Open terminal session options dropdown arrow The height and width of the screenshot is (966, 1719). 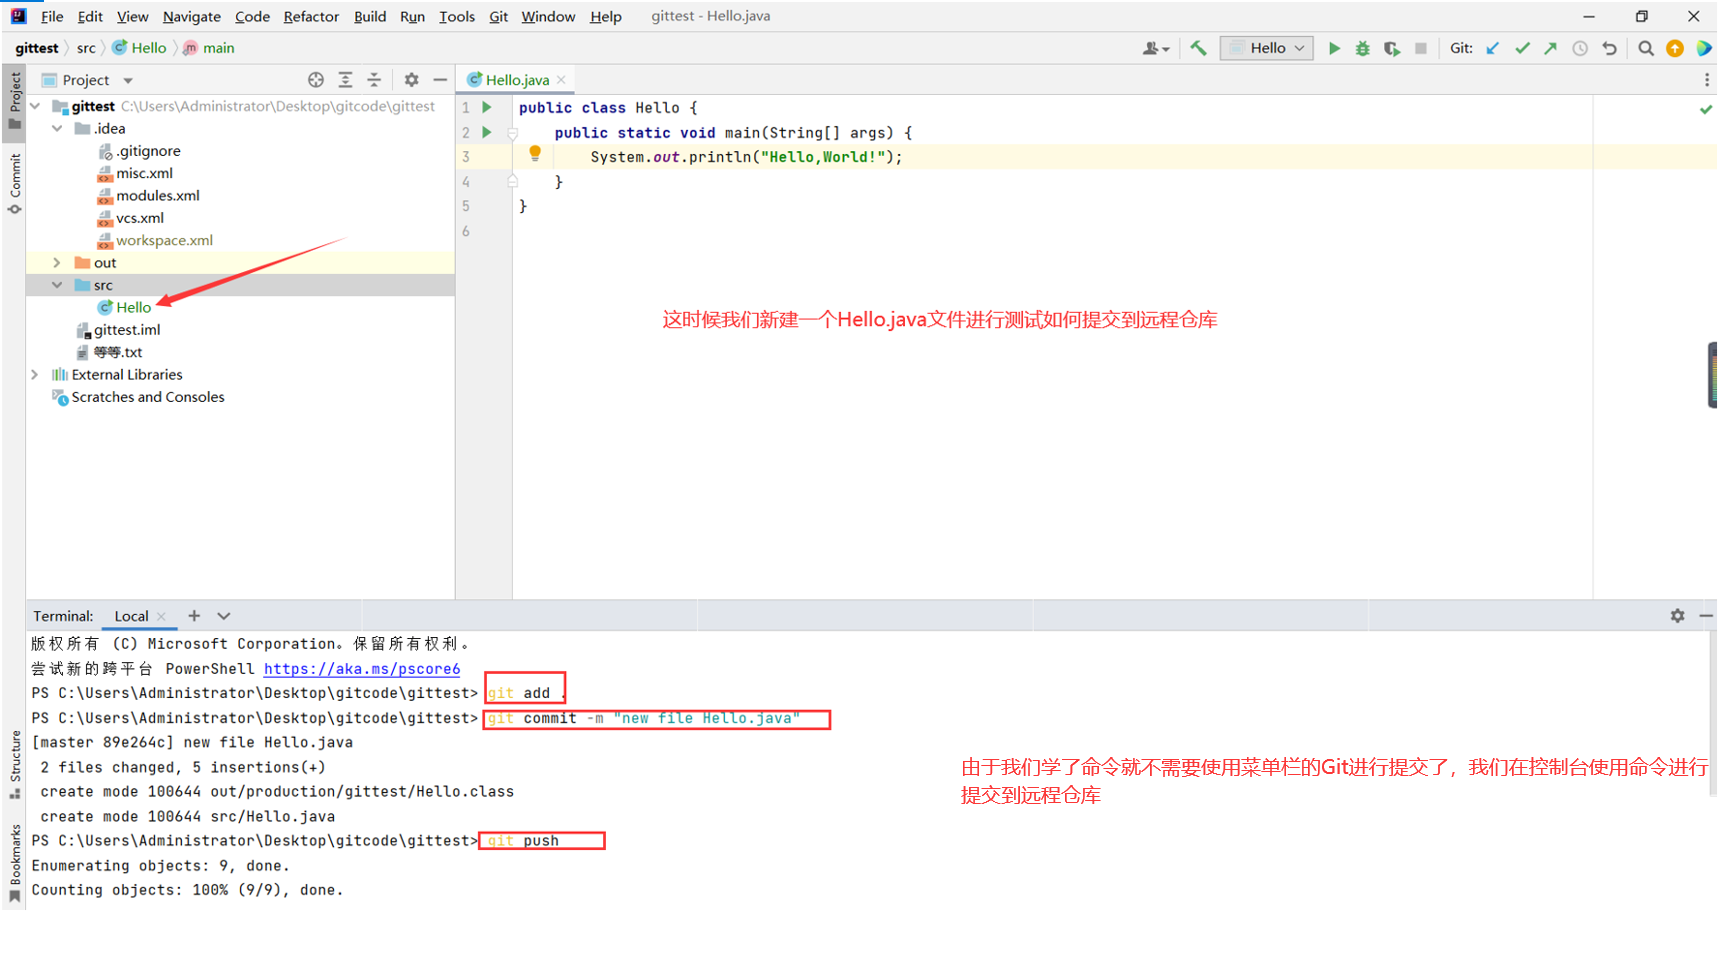(x=223, y=616)
